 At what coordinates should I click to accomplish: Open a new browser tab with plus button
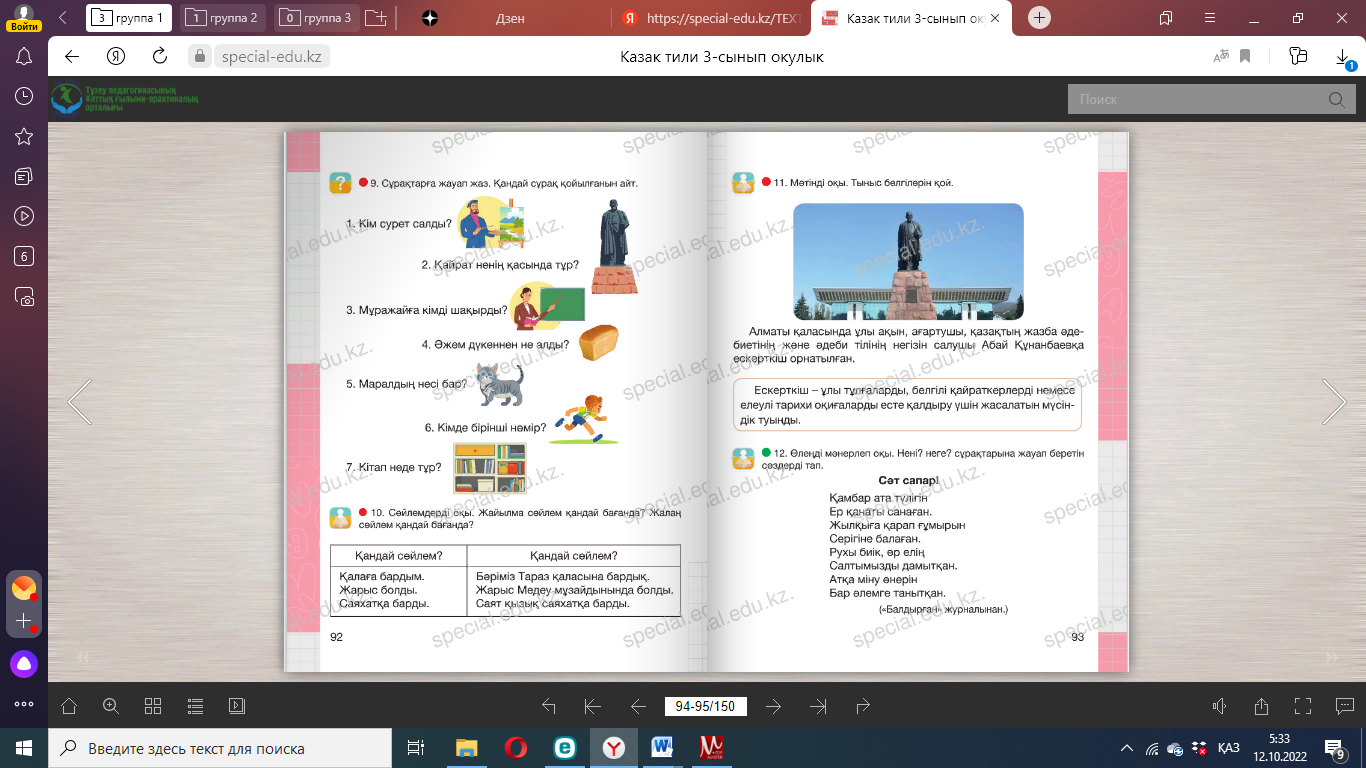point(1040,18)
